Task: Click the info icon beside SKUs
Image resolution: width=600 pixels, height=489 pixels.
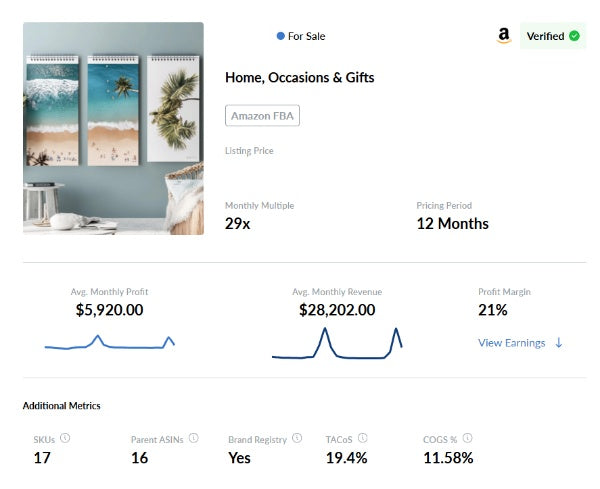Action: point(65,438)
